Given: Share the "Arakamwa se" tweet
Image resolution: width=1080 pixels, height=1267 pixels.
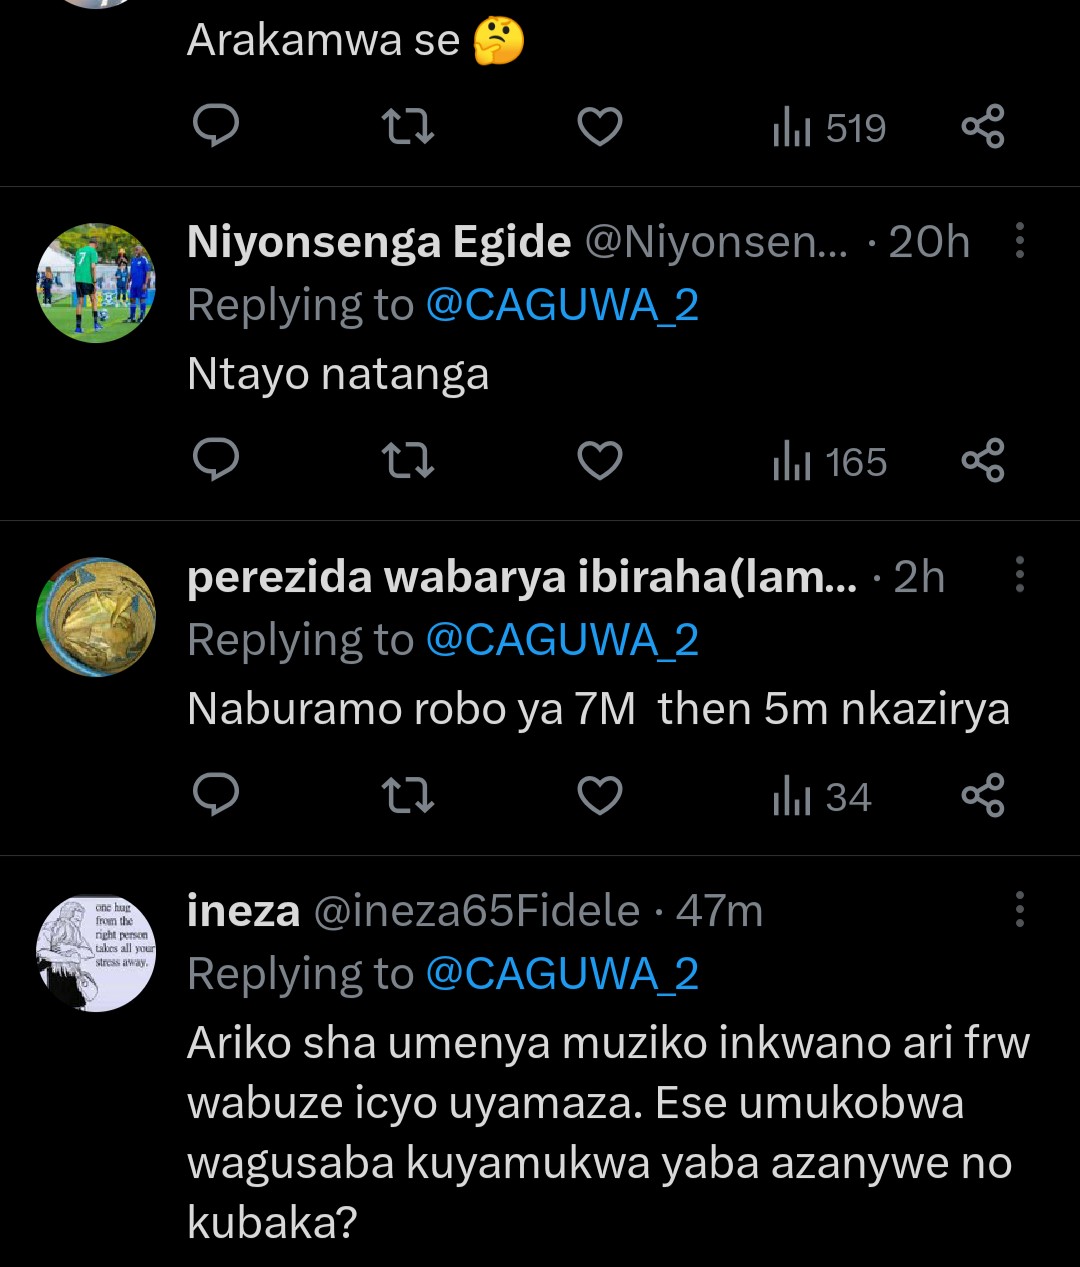Looking at the screenshot, I should pyautogui.click(x=982, y=127).
